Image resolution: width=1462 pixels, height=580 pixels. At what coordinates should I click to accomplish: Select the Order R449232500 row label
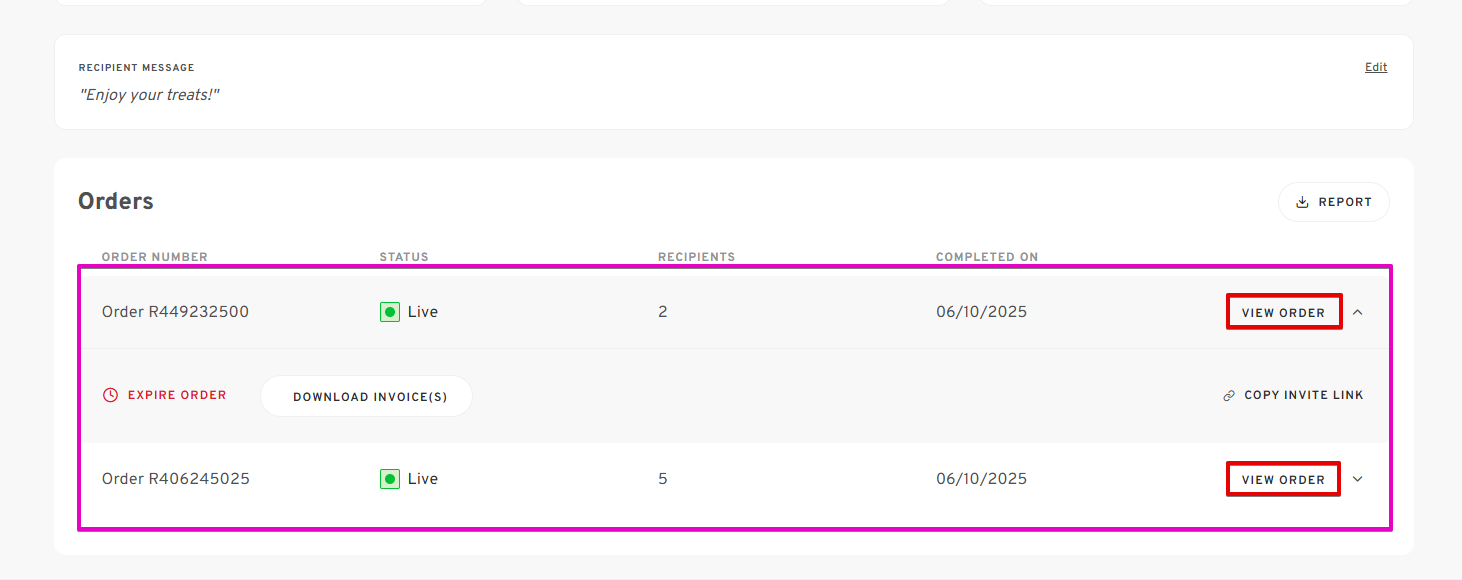[175, 312]
